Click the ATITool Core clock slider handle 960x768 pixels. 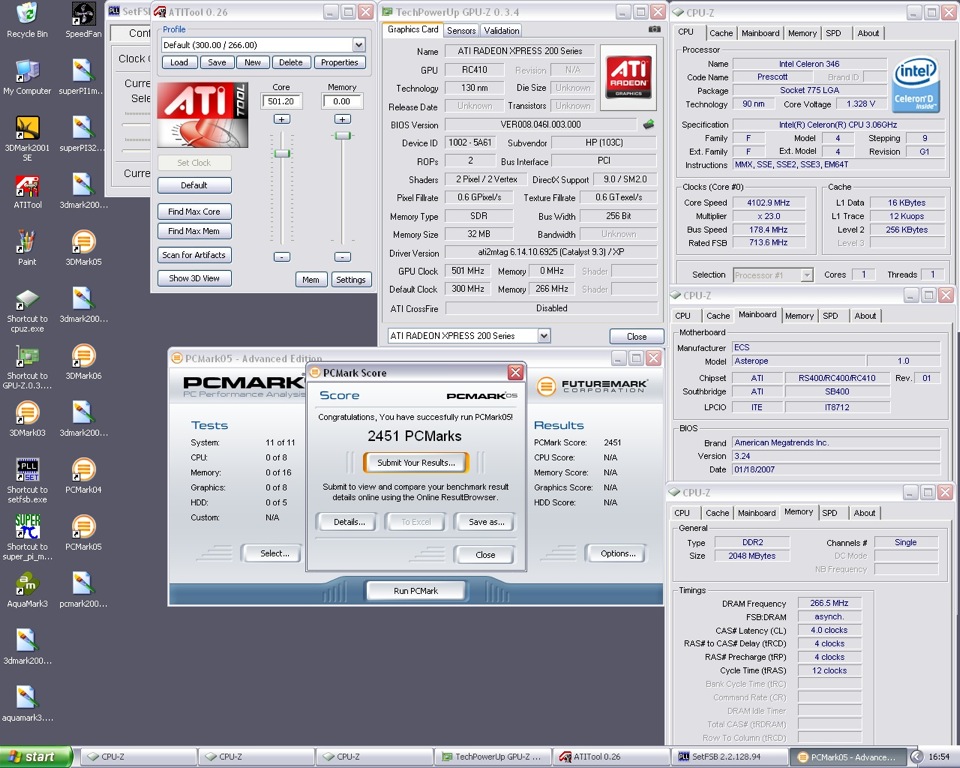[282, 153]
